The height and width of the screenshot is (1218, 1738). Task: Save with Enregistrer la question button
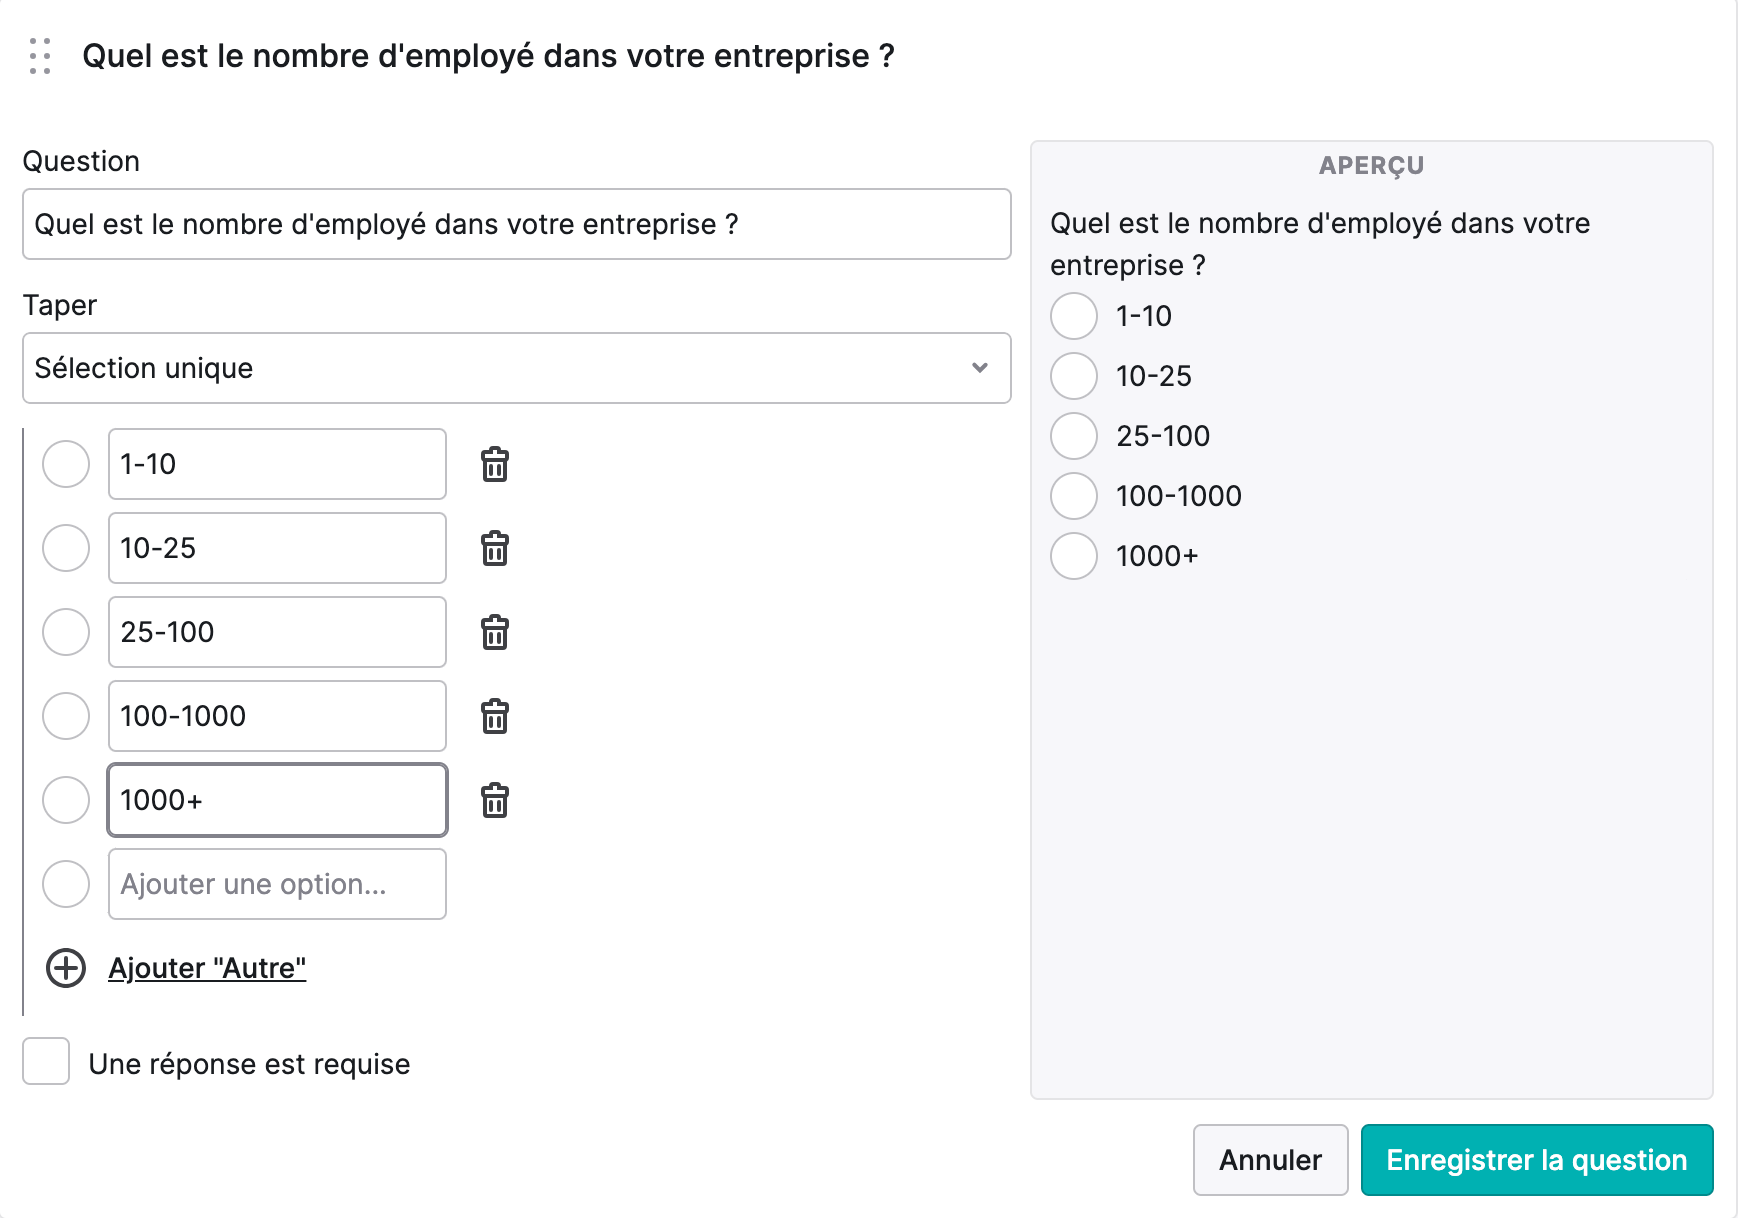click(x=1537, y=1160)
